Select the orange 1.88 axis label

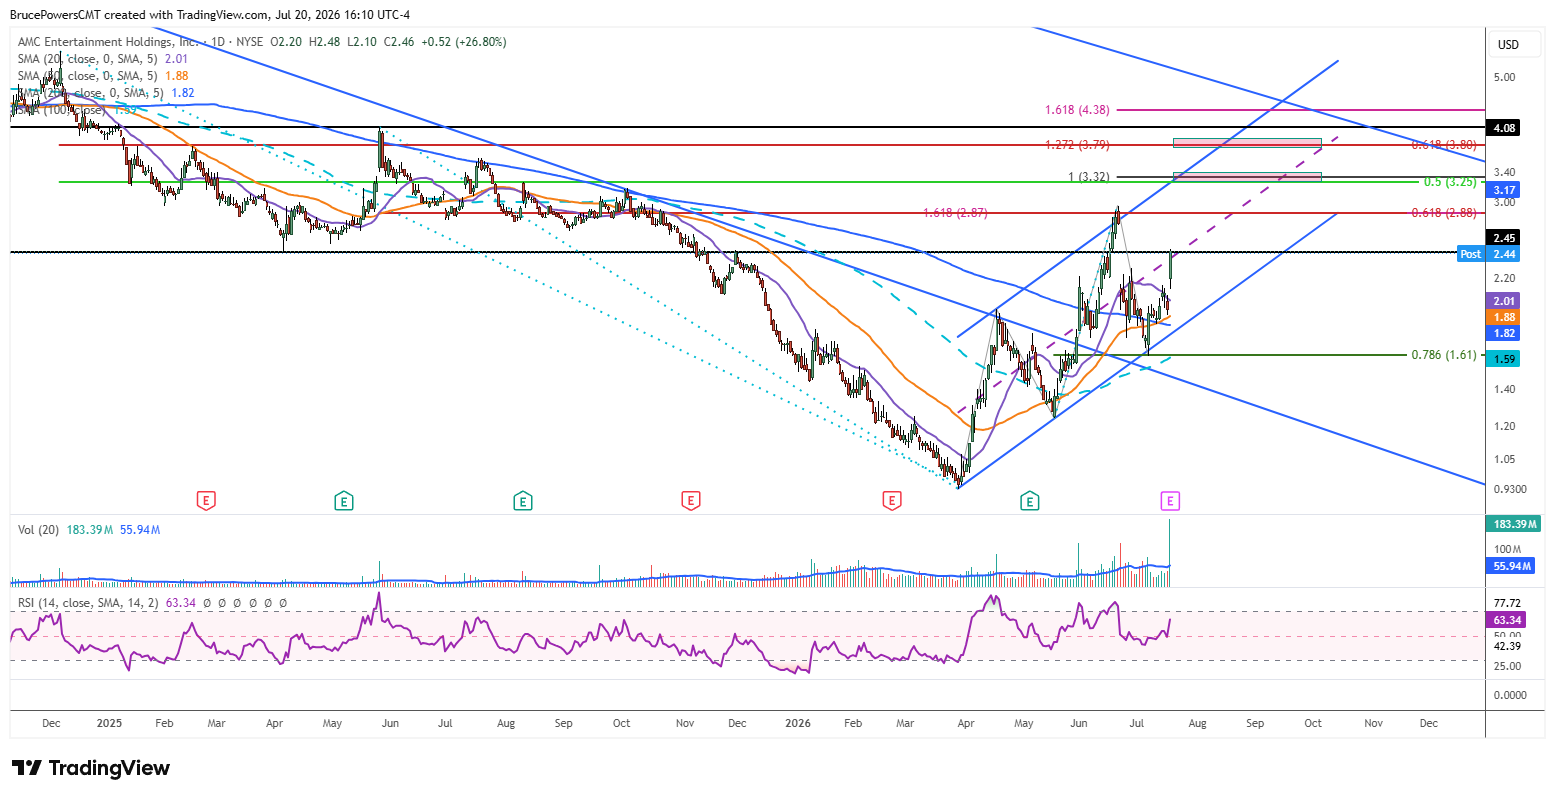point(1505,317)
